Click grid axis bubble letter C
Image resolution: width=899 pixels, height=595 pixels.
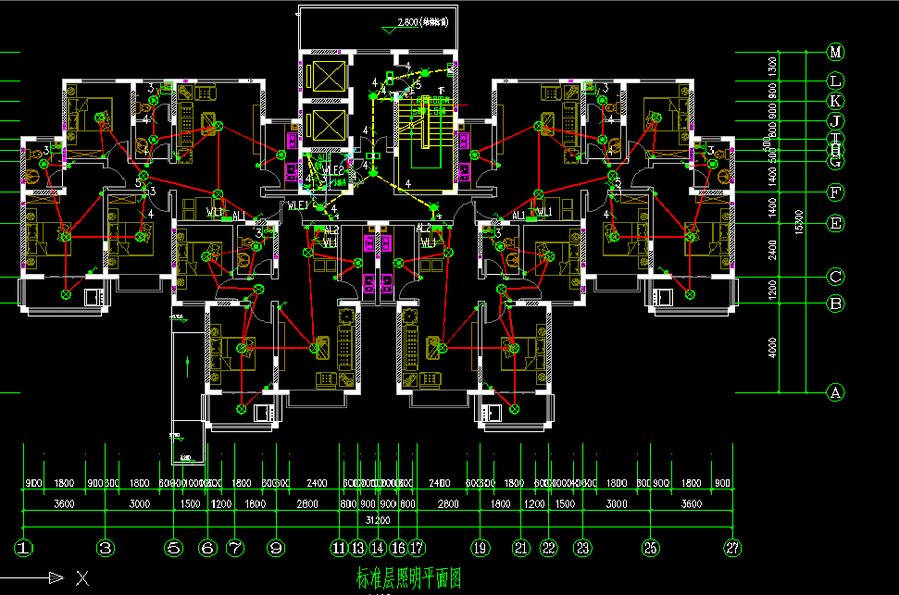click(835, 277)
